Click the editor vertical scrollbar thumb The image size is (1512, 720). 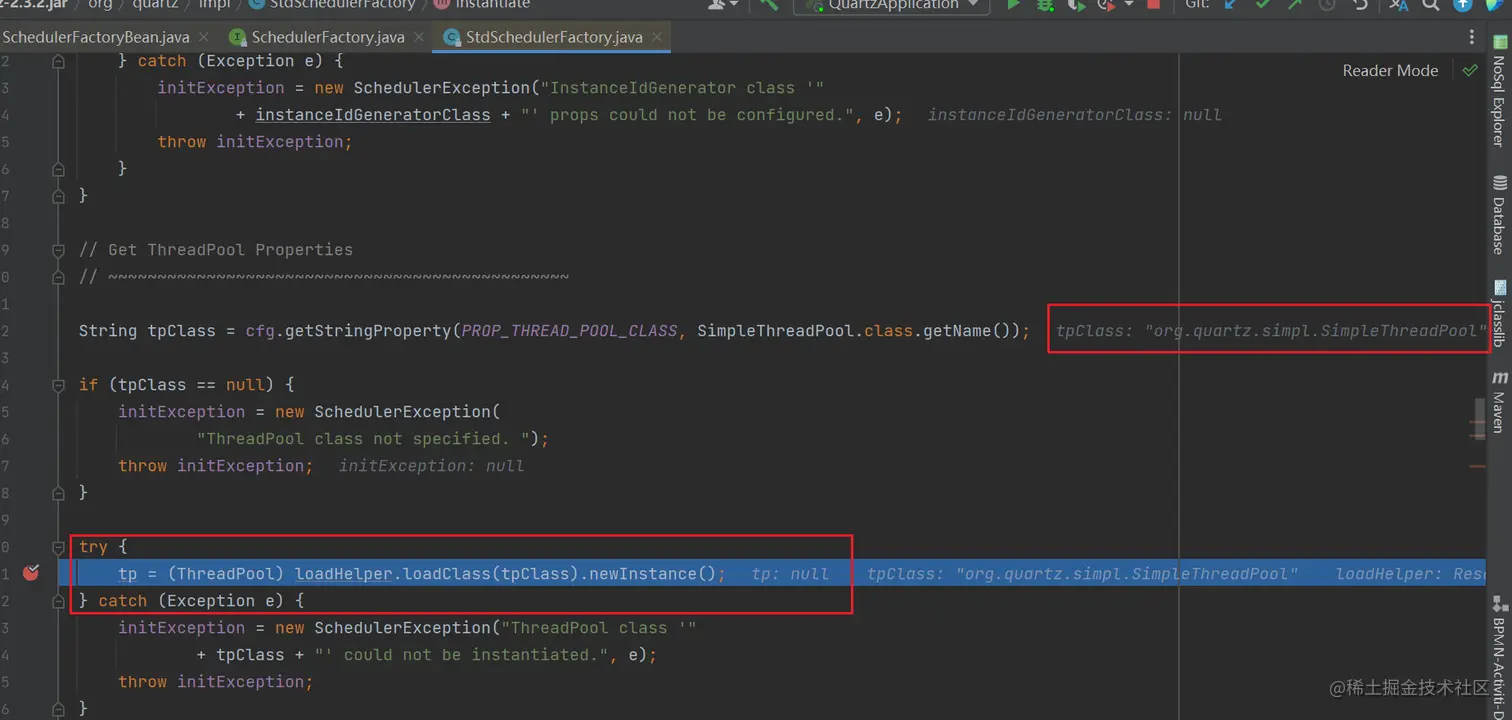coord(1480,418)
